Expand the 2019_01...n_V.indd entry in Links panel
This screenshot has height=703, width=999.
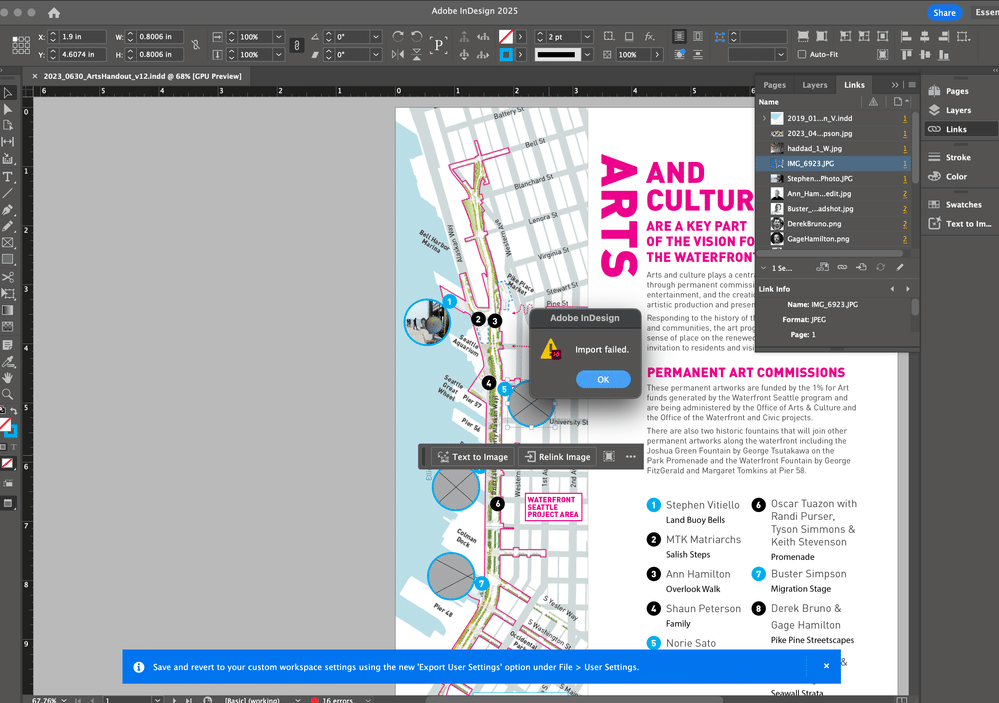[x=763, y=118]
